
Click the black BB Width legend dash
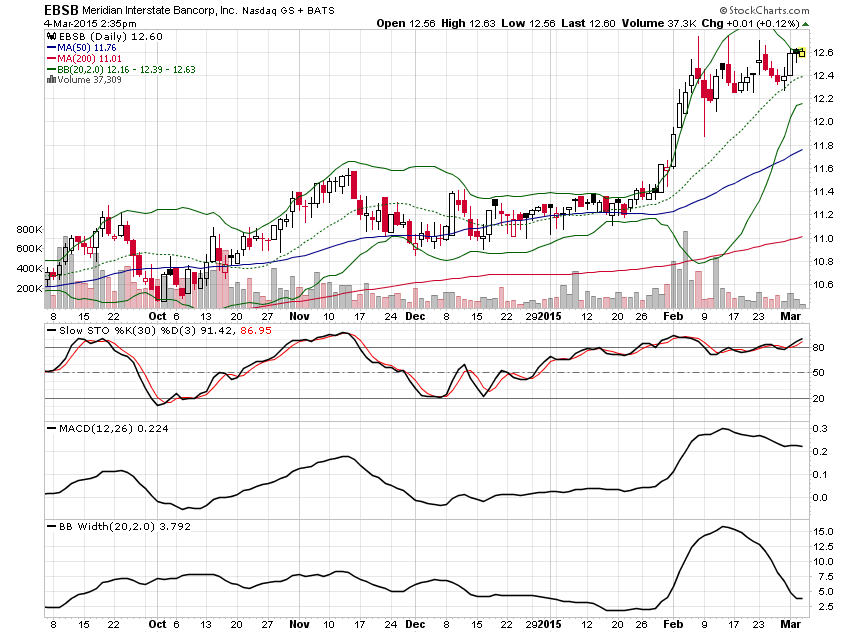51,526
